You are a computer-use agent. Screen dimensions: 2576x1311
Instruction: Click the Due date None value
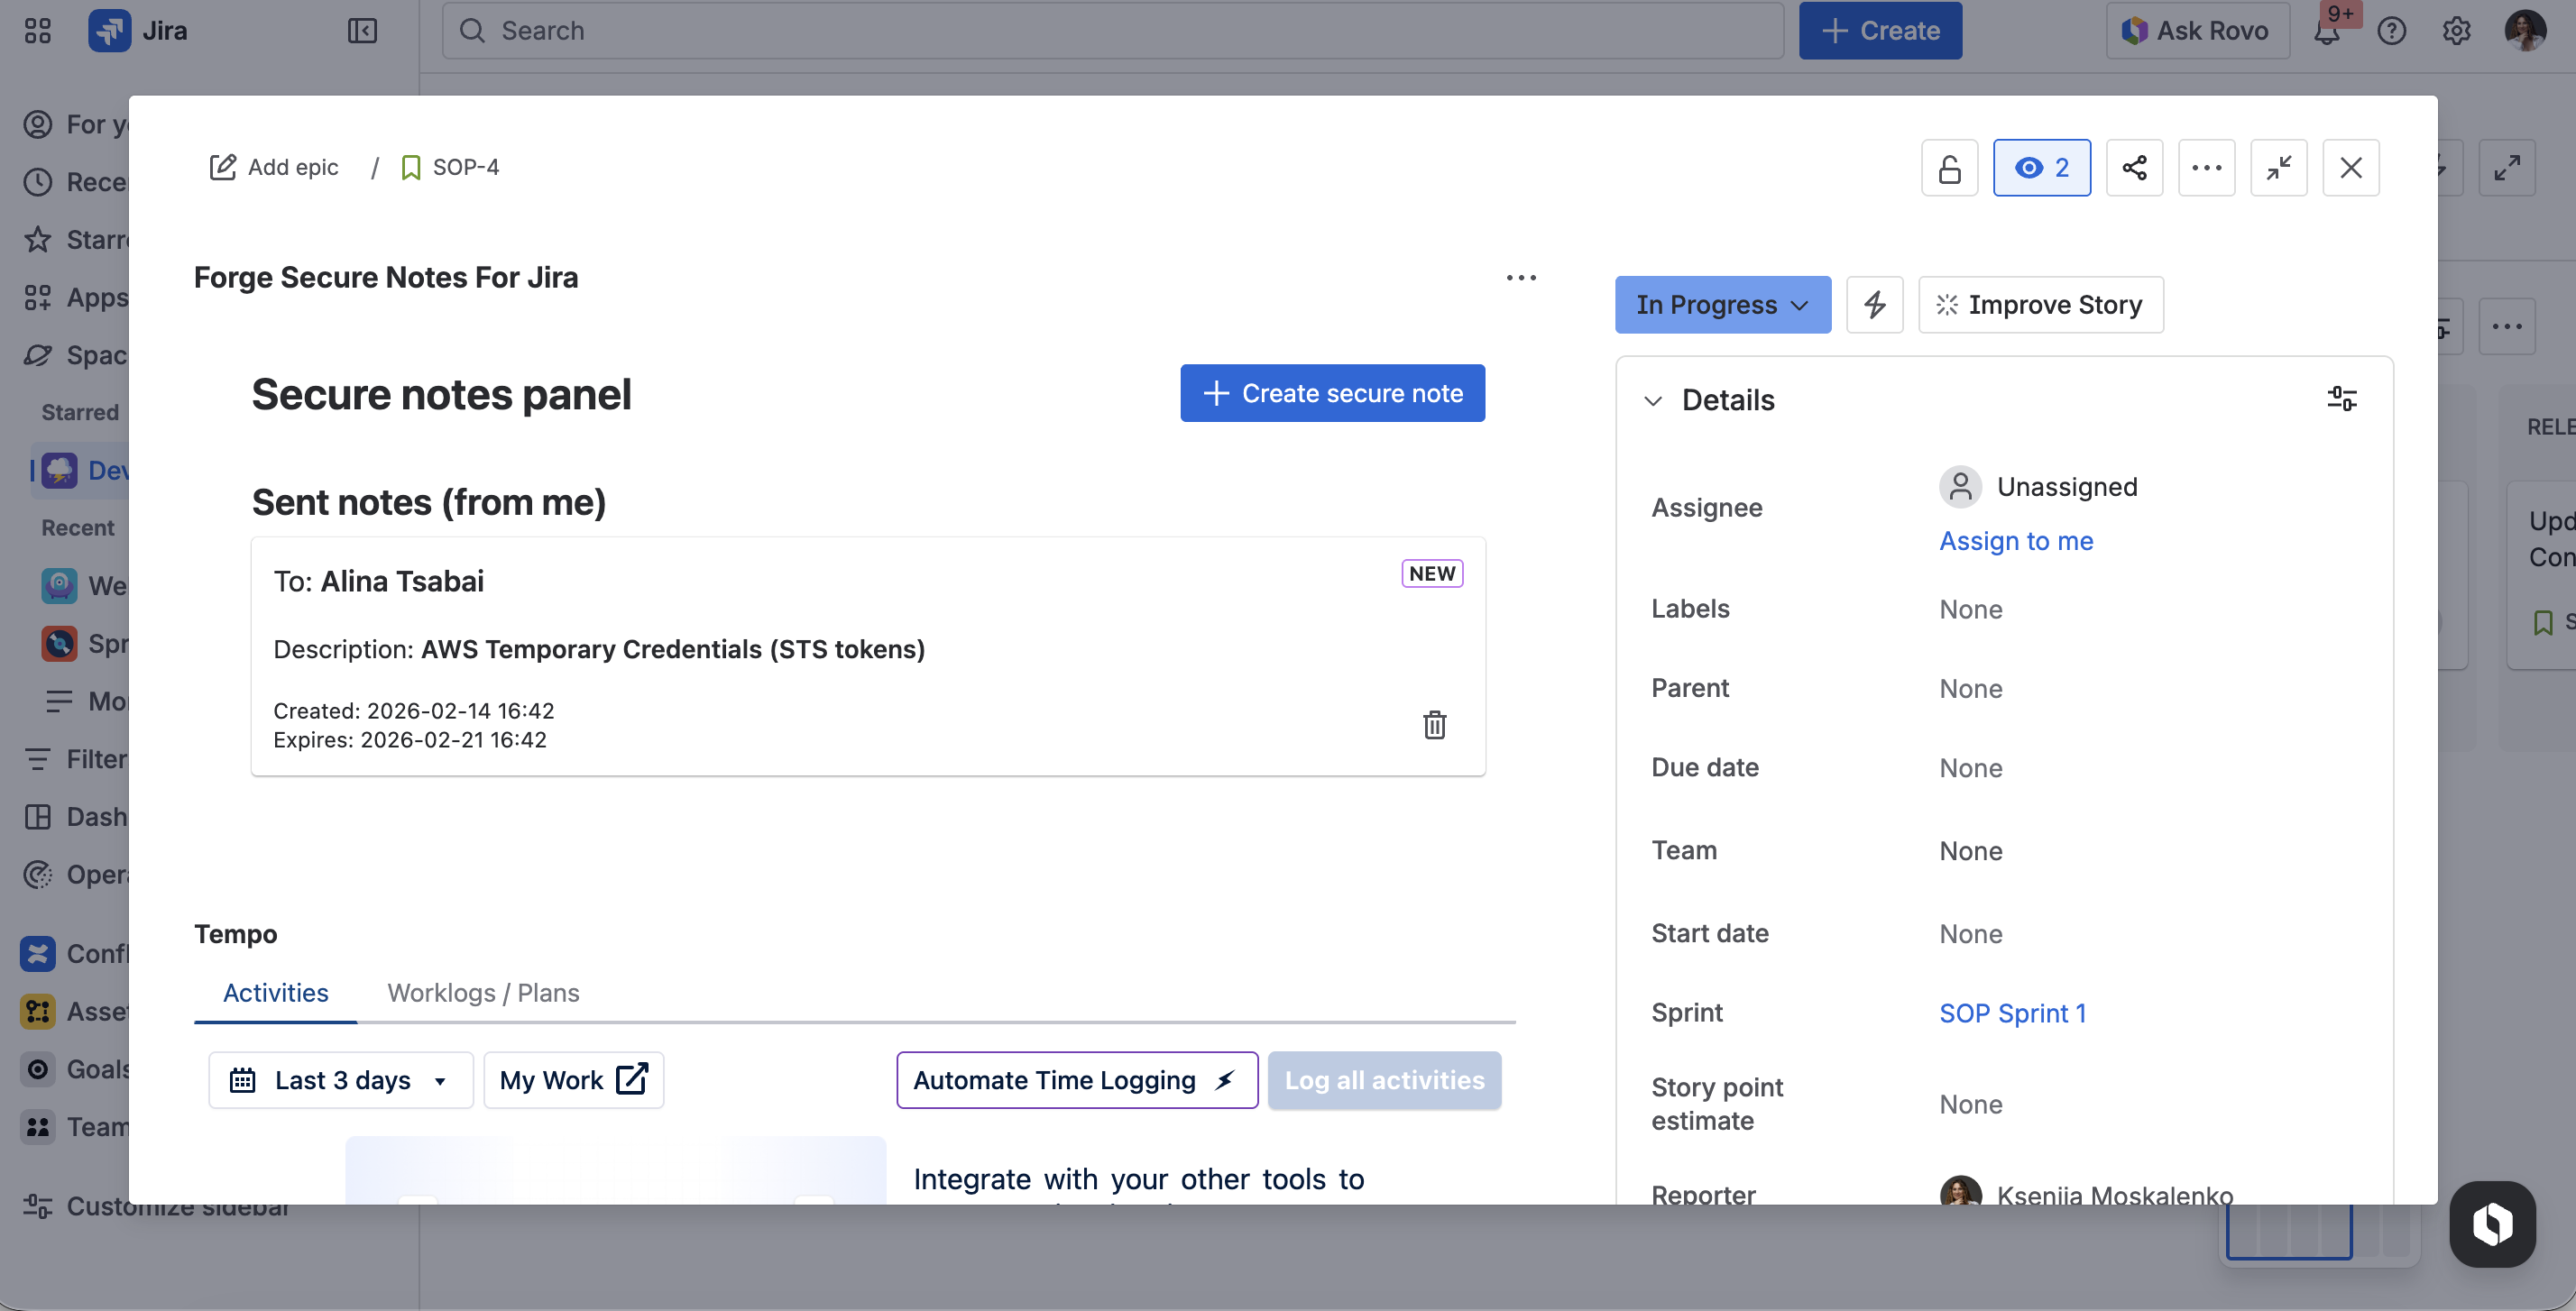tap(1970, 769)
